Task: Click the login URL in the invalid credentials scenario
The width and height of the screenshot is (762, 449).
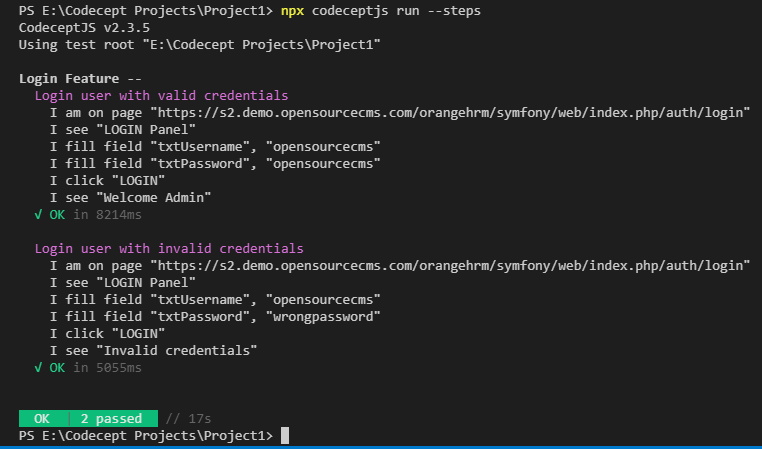Action: tap(450, 266)
